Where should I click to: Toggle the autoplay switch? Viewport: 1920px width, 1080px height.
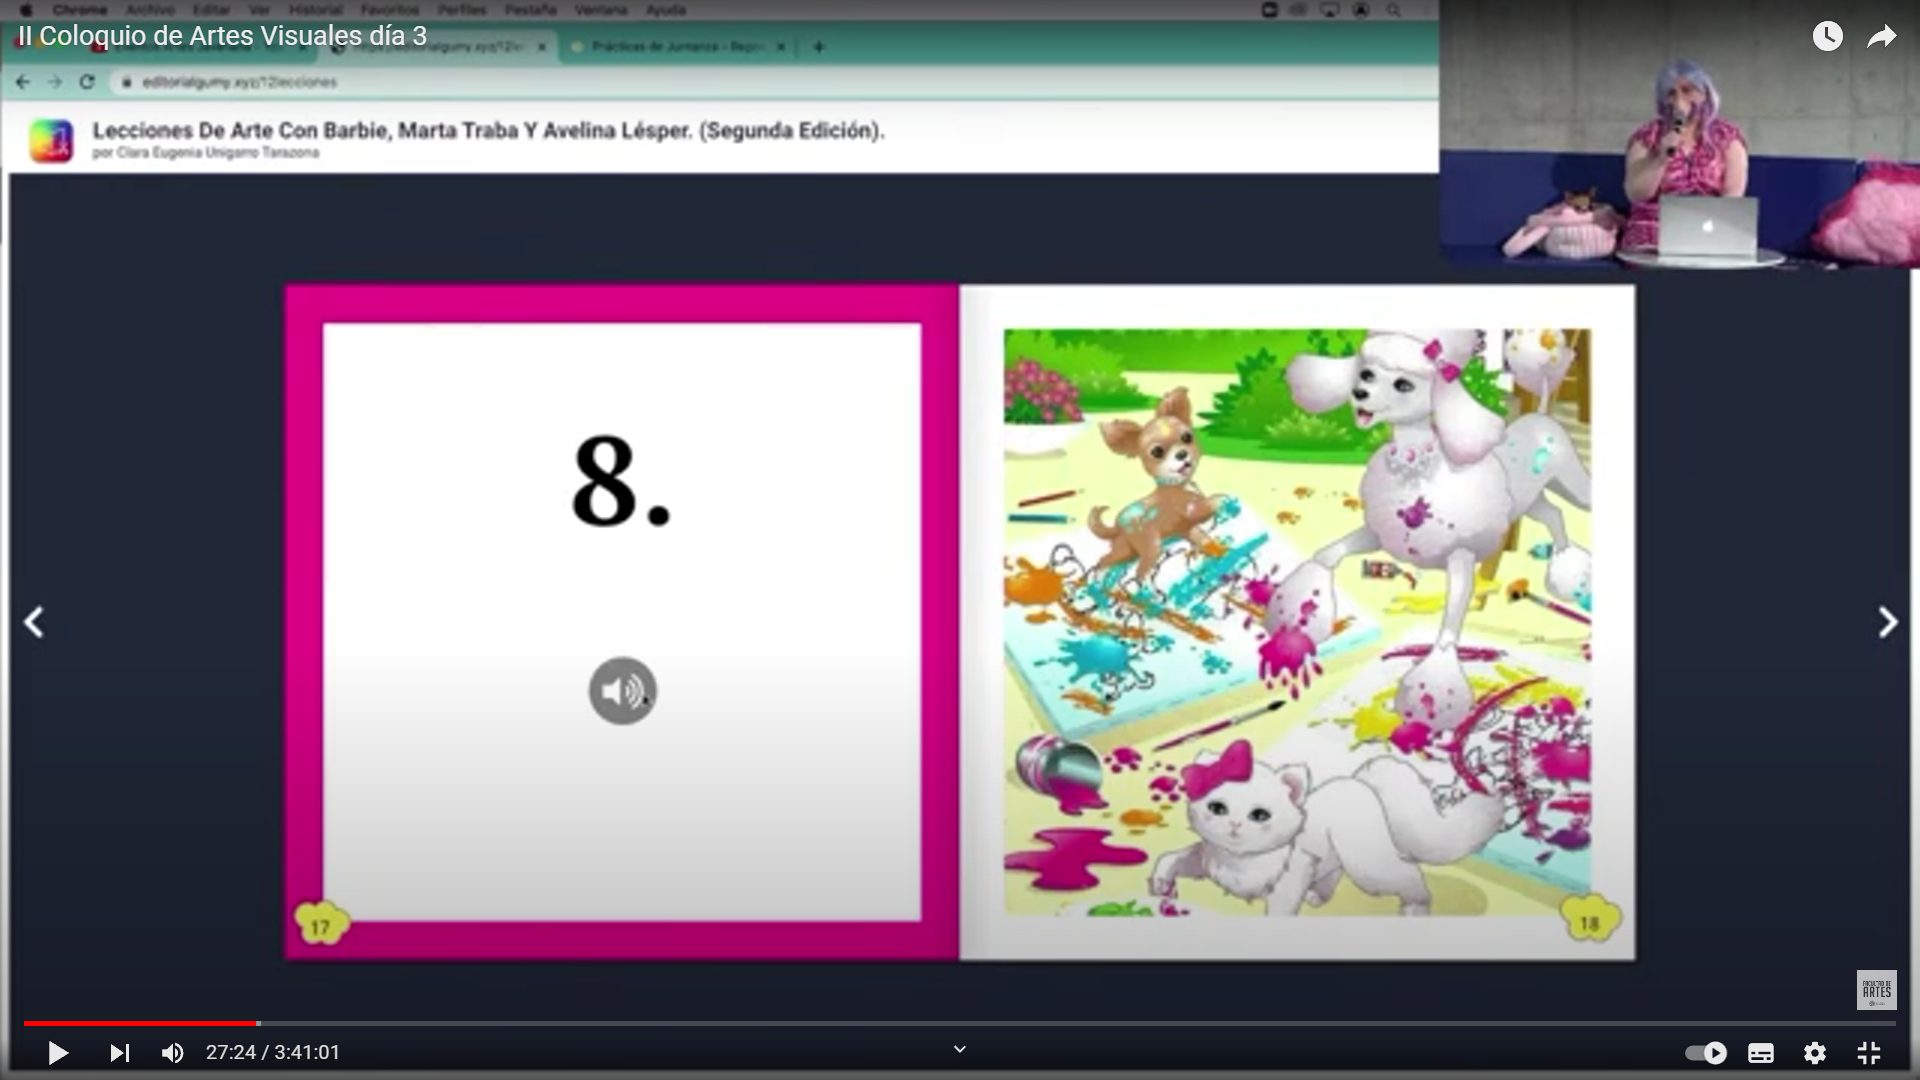[1706, 1053]
